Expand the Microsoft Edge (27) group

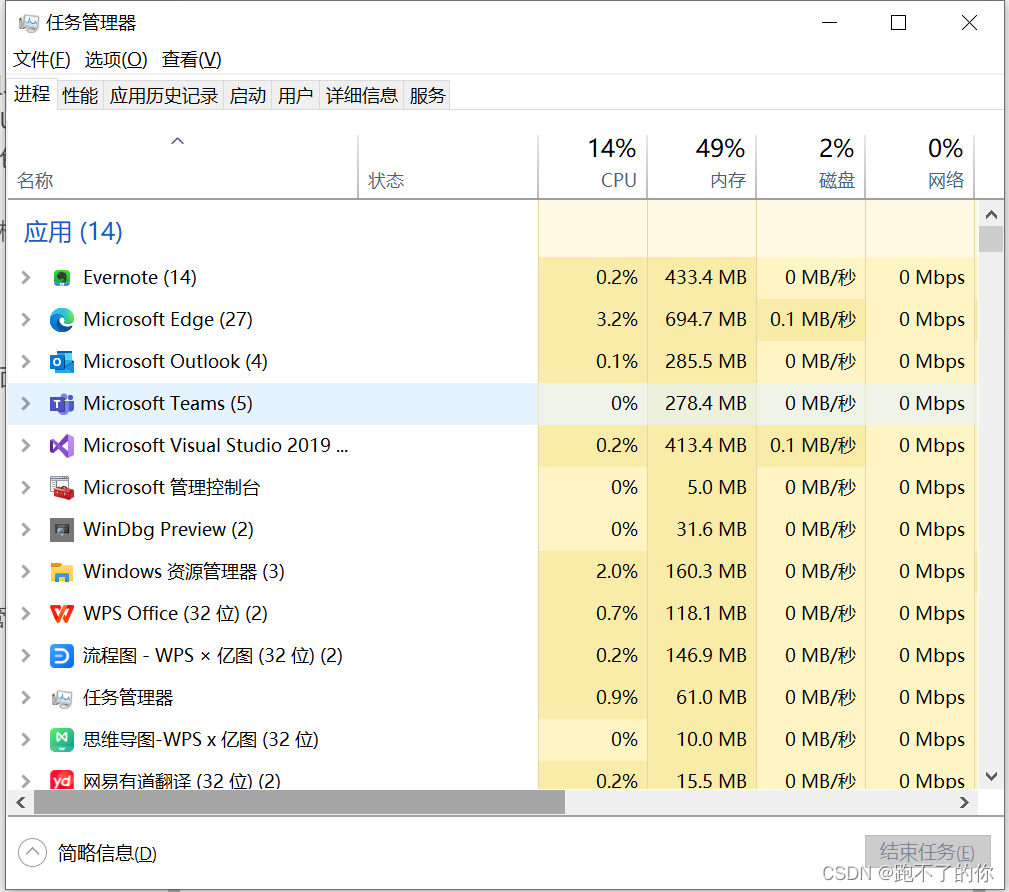(x=26, y=320)
